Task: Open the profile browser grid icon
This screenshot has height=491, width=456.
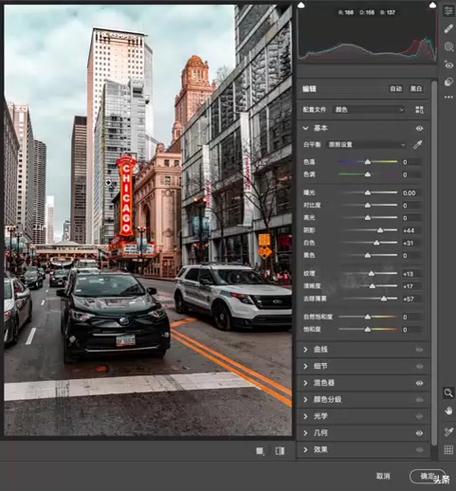Action: coord(419,110)
